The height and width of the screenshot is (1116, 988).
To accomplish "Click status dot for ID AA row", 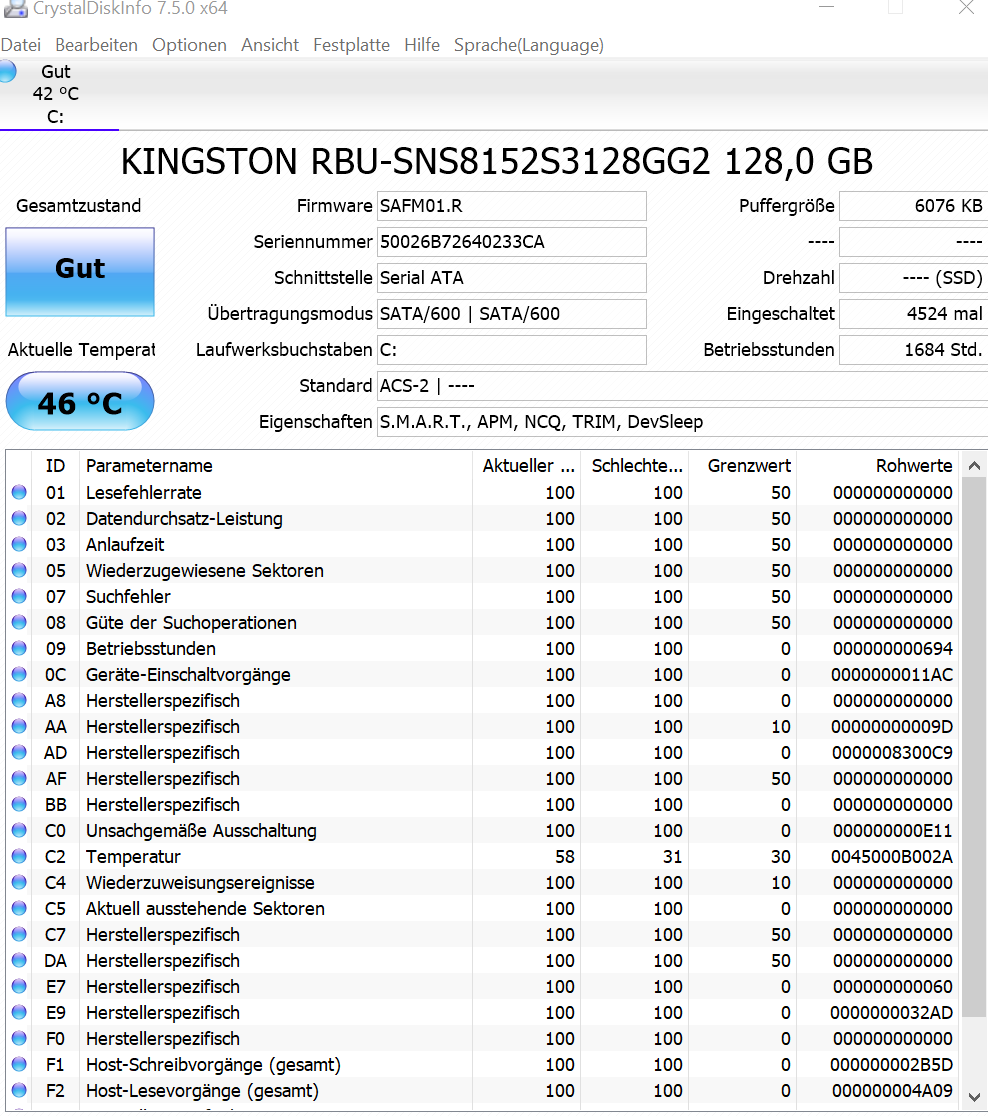I will pos(19,726).
